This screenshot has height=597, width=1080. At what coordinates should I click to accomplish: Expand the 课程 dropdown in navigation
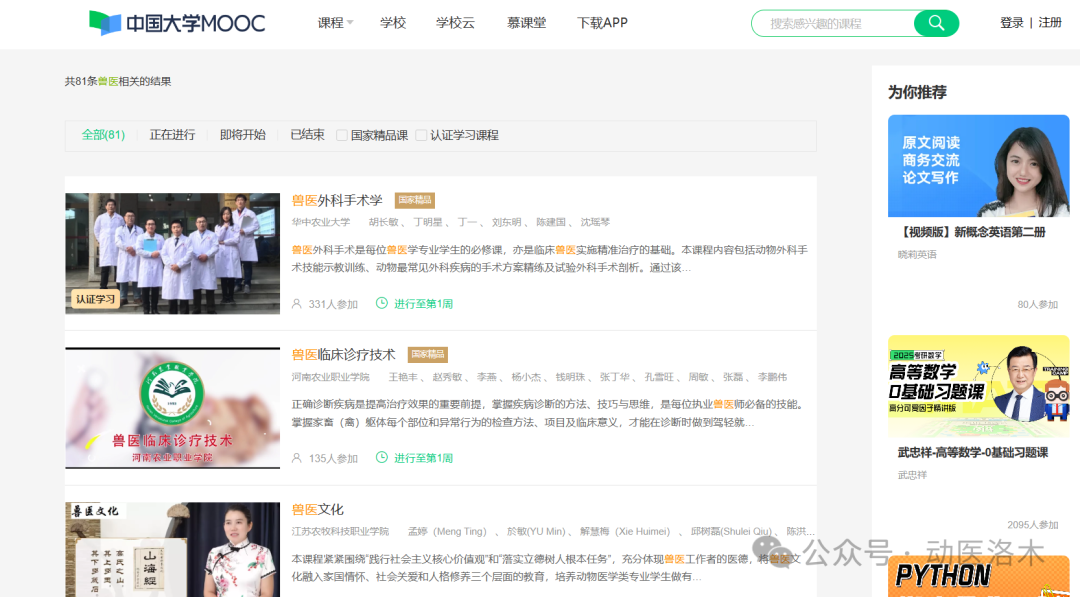point(335,23)
